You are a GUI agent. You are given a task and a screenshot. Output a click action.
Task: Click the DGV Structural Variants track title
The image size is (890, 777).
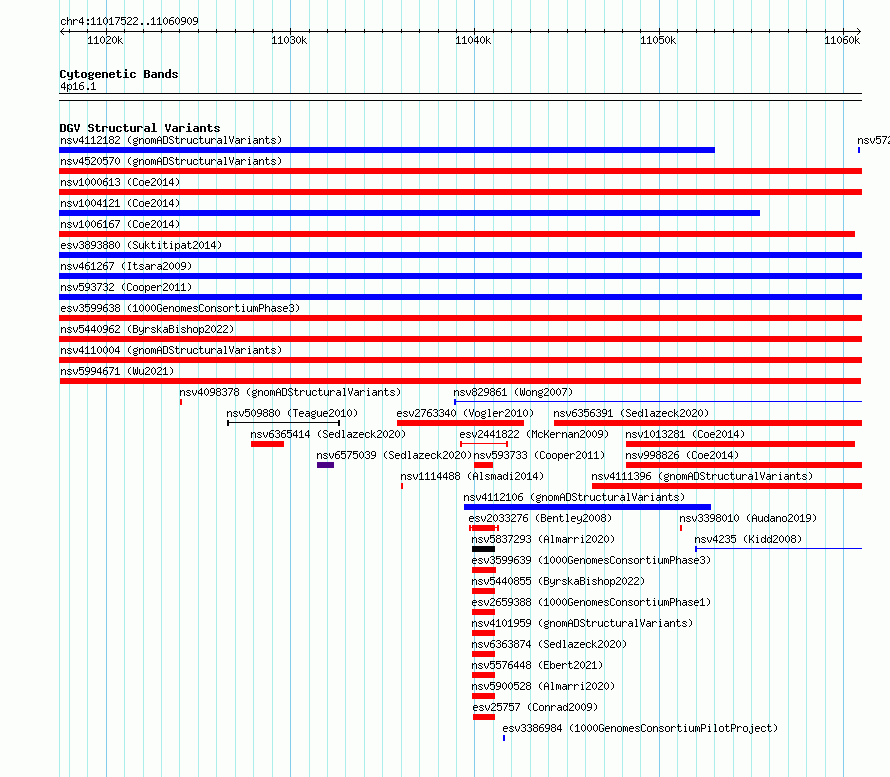point(140,128)
